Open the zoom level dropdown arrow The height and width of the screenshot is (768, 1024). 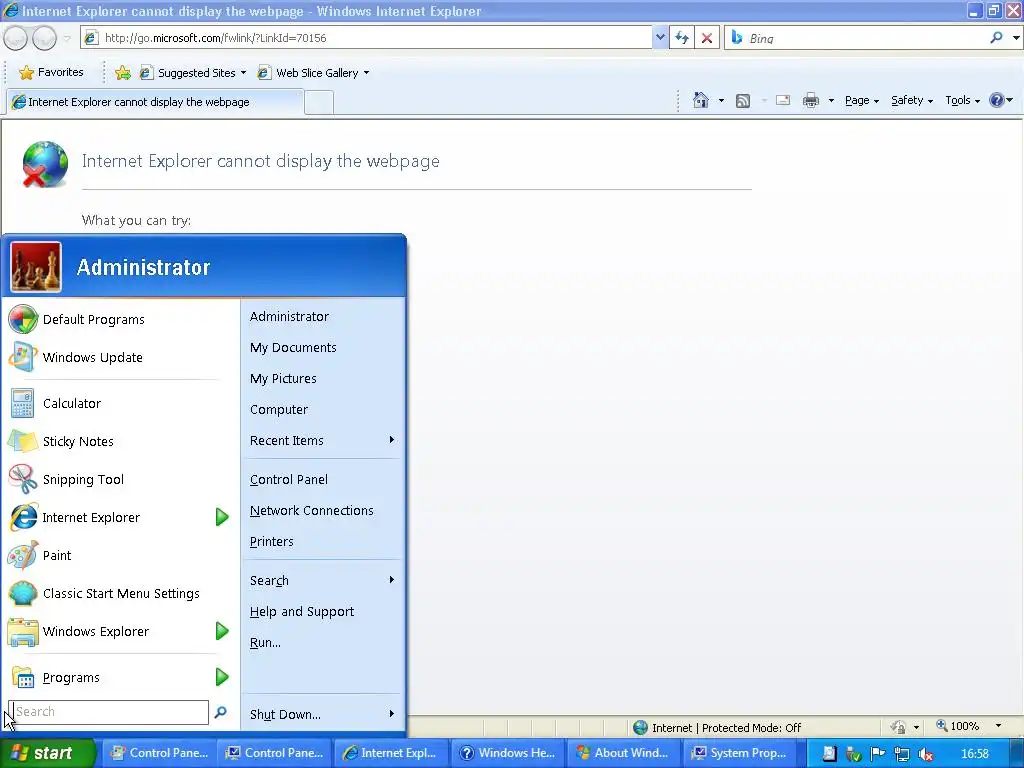998,726
